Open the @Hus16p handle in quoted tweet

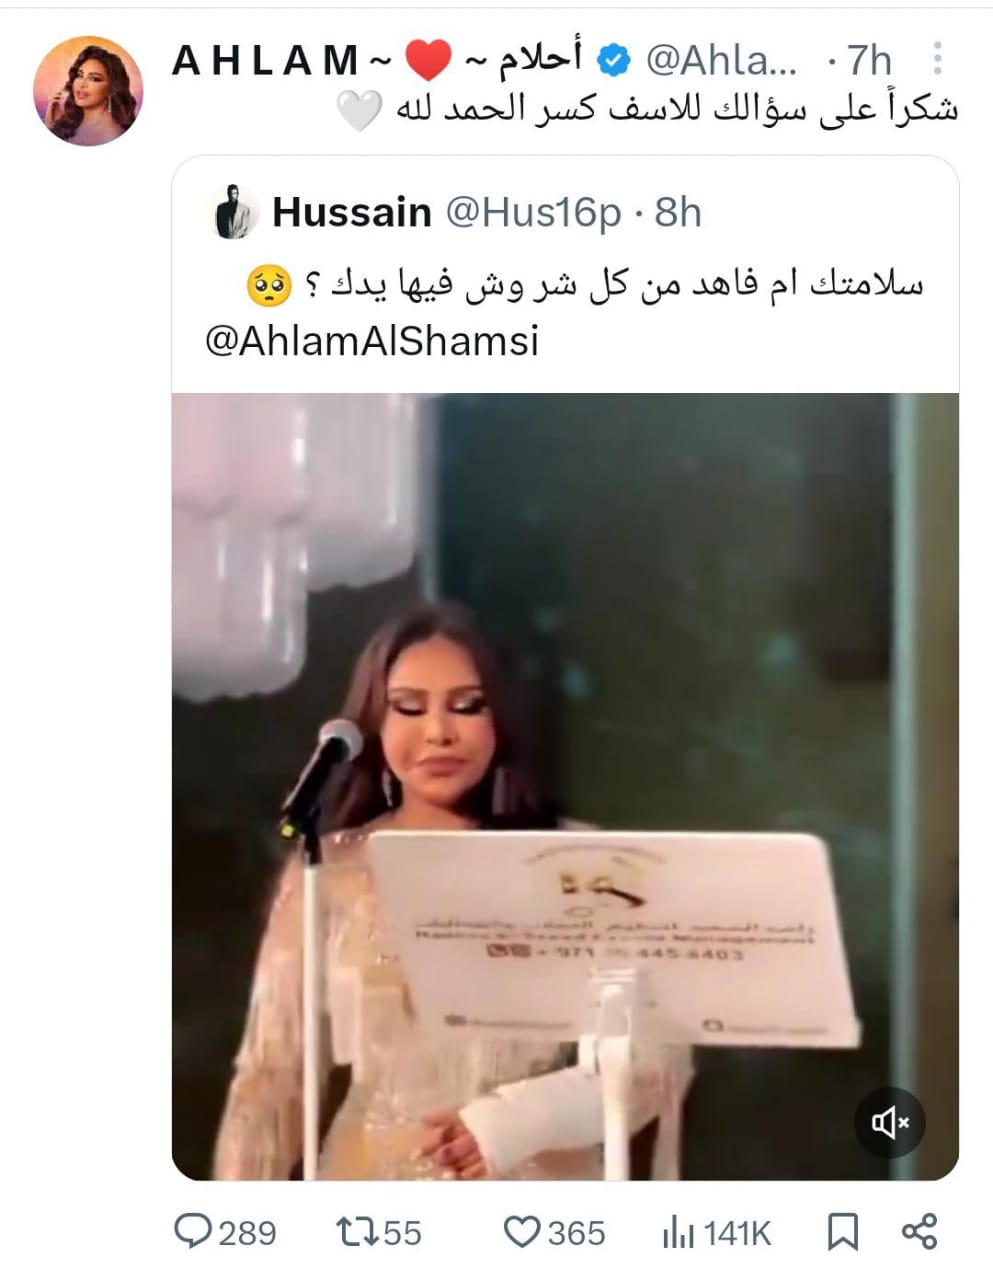point(532,213)
